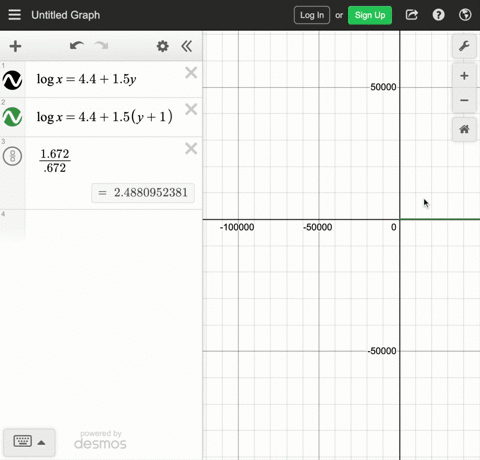Undo the last action
The height and width of the screenshot is (460, 480).
tap(77, 46)
